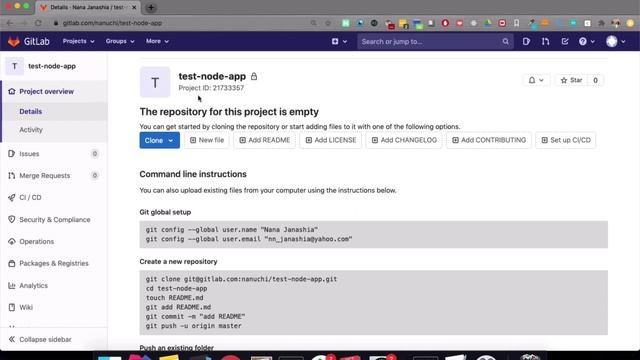Screen dimensions: 640x360
Task: Open Operations in sidebar
Action: [x=36, y=242]
